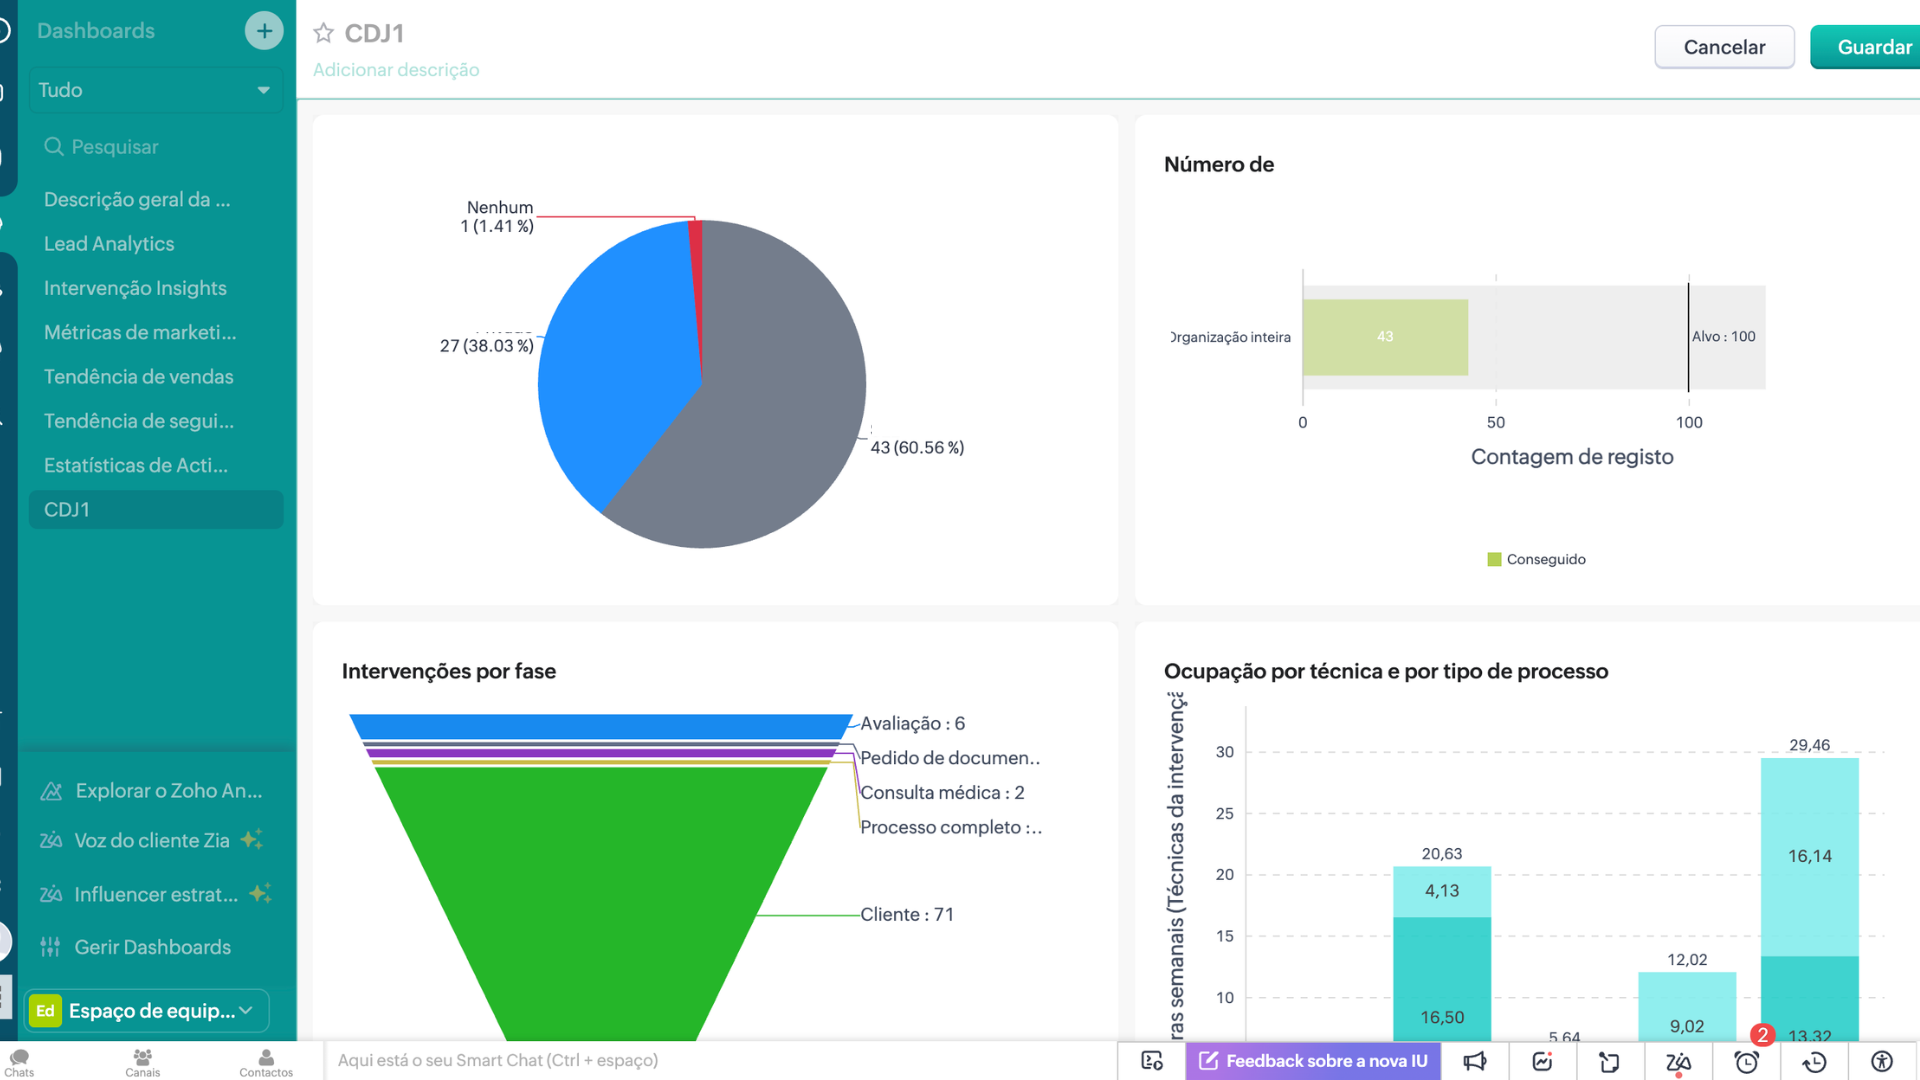Open the announcements megaphone icon

point(1475,1061)
